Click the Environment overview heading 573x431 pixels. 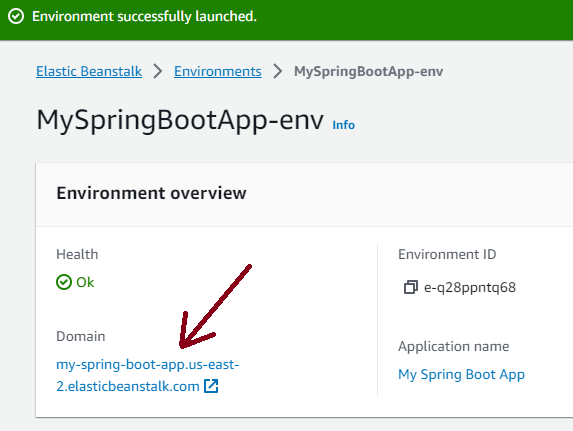[151, 193]
